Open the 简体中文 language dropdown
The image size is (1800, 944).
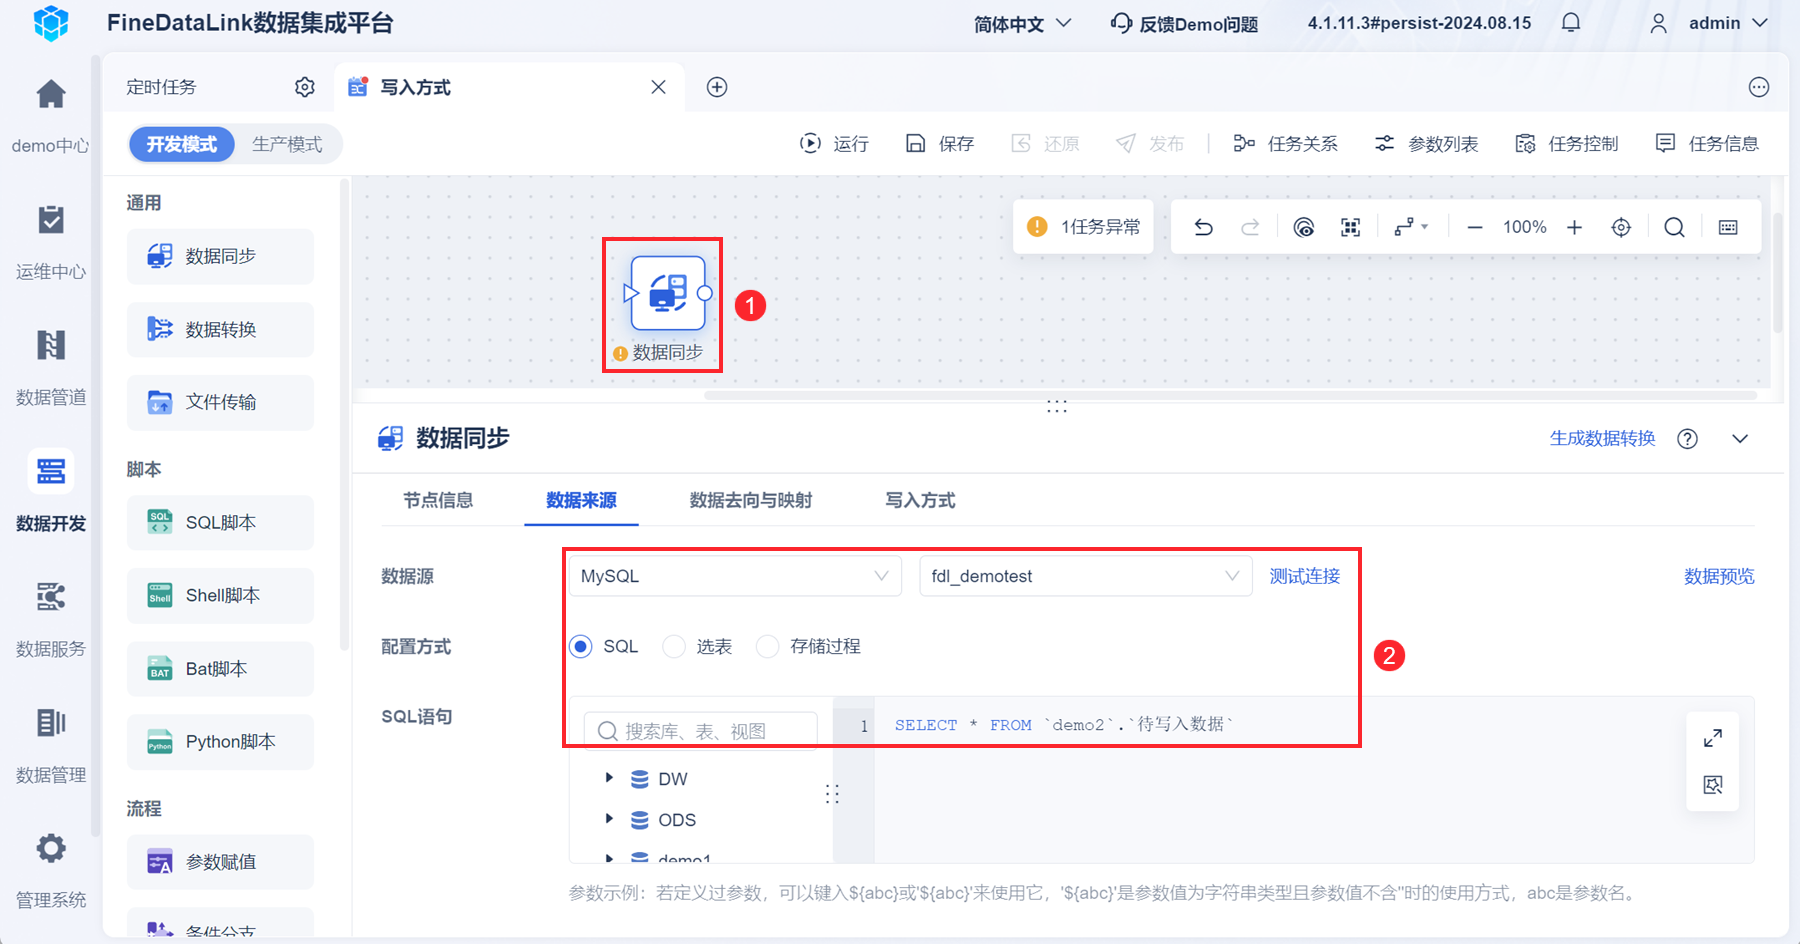point(1022,23)
